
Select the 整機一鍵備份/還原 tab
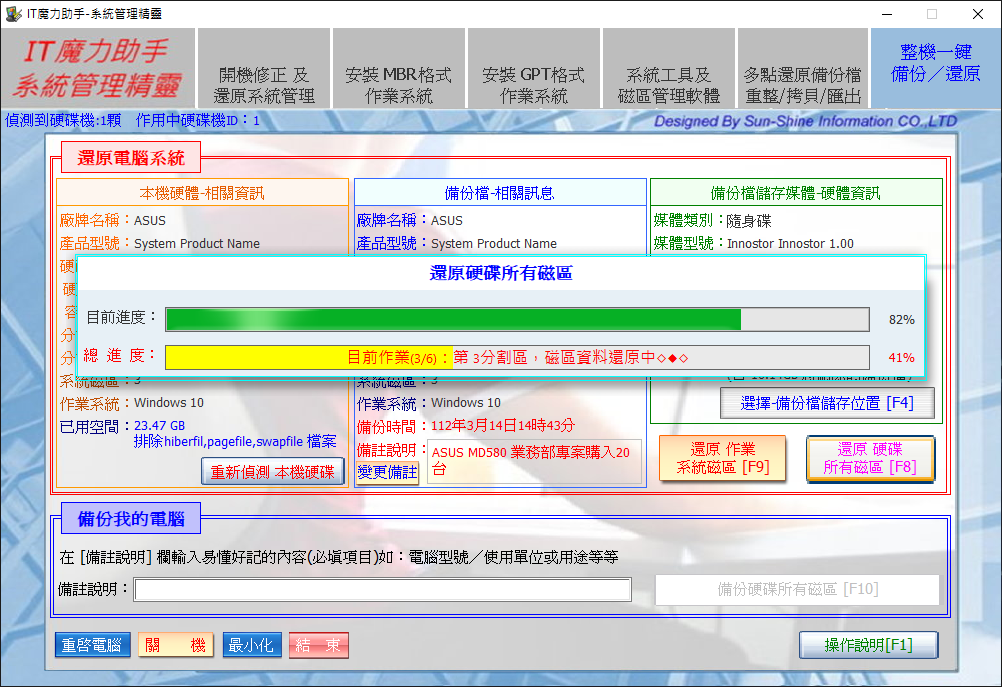click(935, 64)
